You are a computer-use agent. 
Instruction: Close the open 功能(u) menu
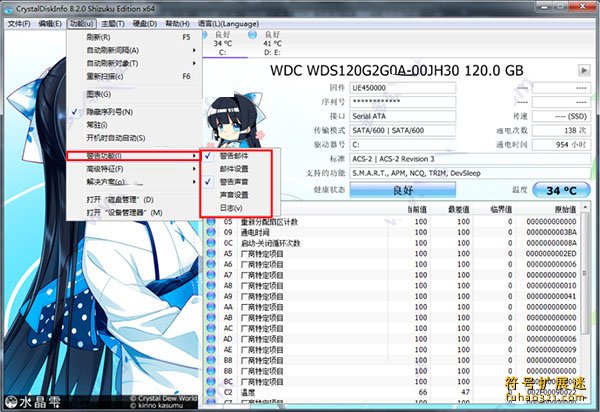coord(82,24)
